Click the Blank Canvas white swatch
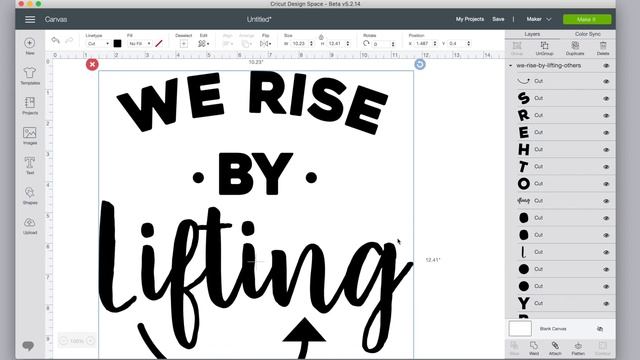Image resolution: width=640 pixels, height=360 pixels. coord(520,329)
